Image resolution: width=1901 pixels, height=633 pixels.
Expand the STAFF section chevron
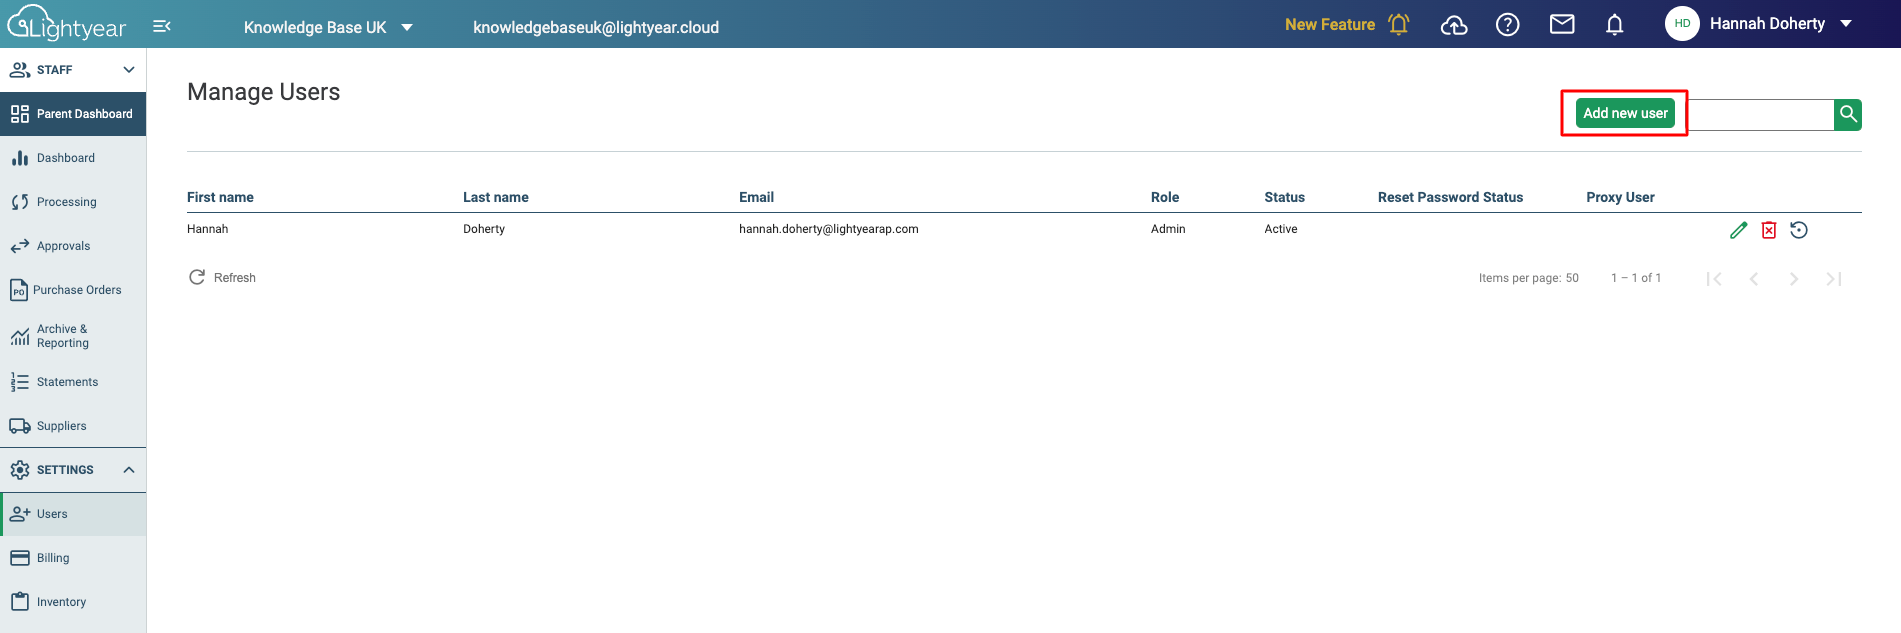click(129, 70)
